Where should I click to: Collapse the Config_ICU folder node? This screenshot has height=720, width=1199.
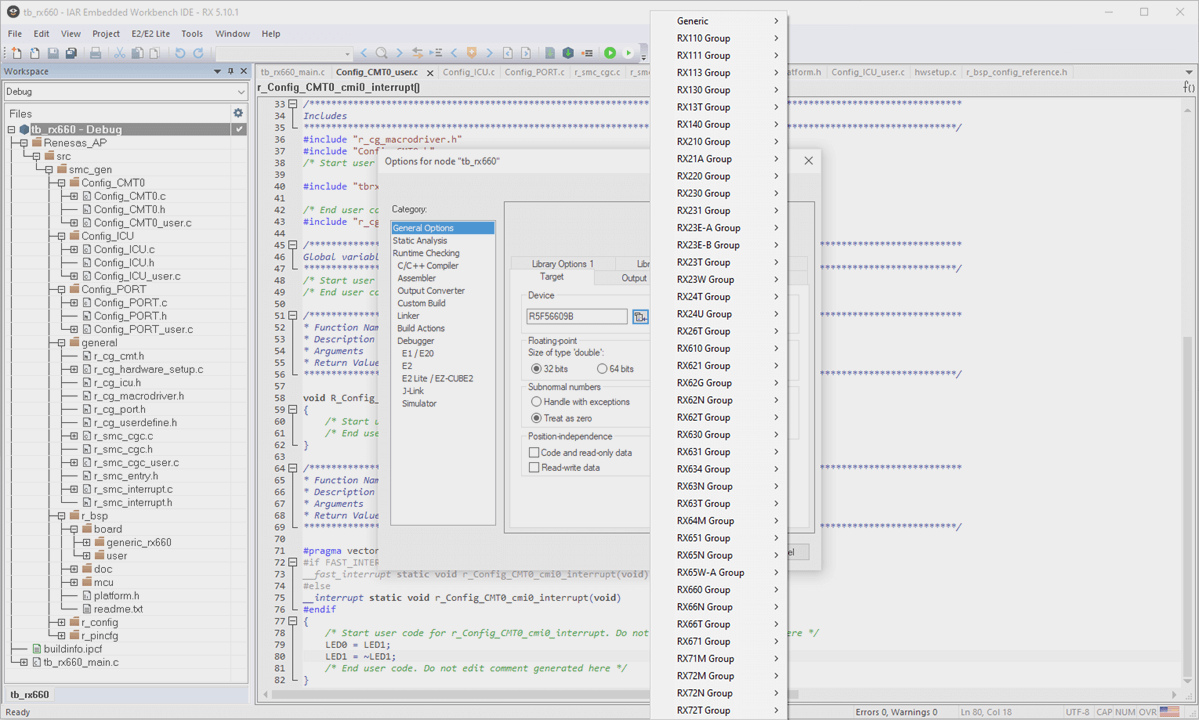61,236
